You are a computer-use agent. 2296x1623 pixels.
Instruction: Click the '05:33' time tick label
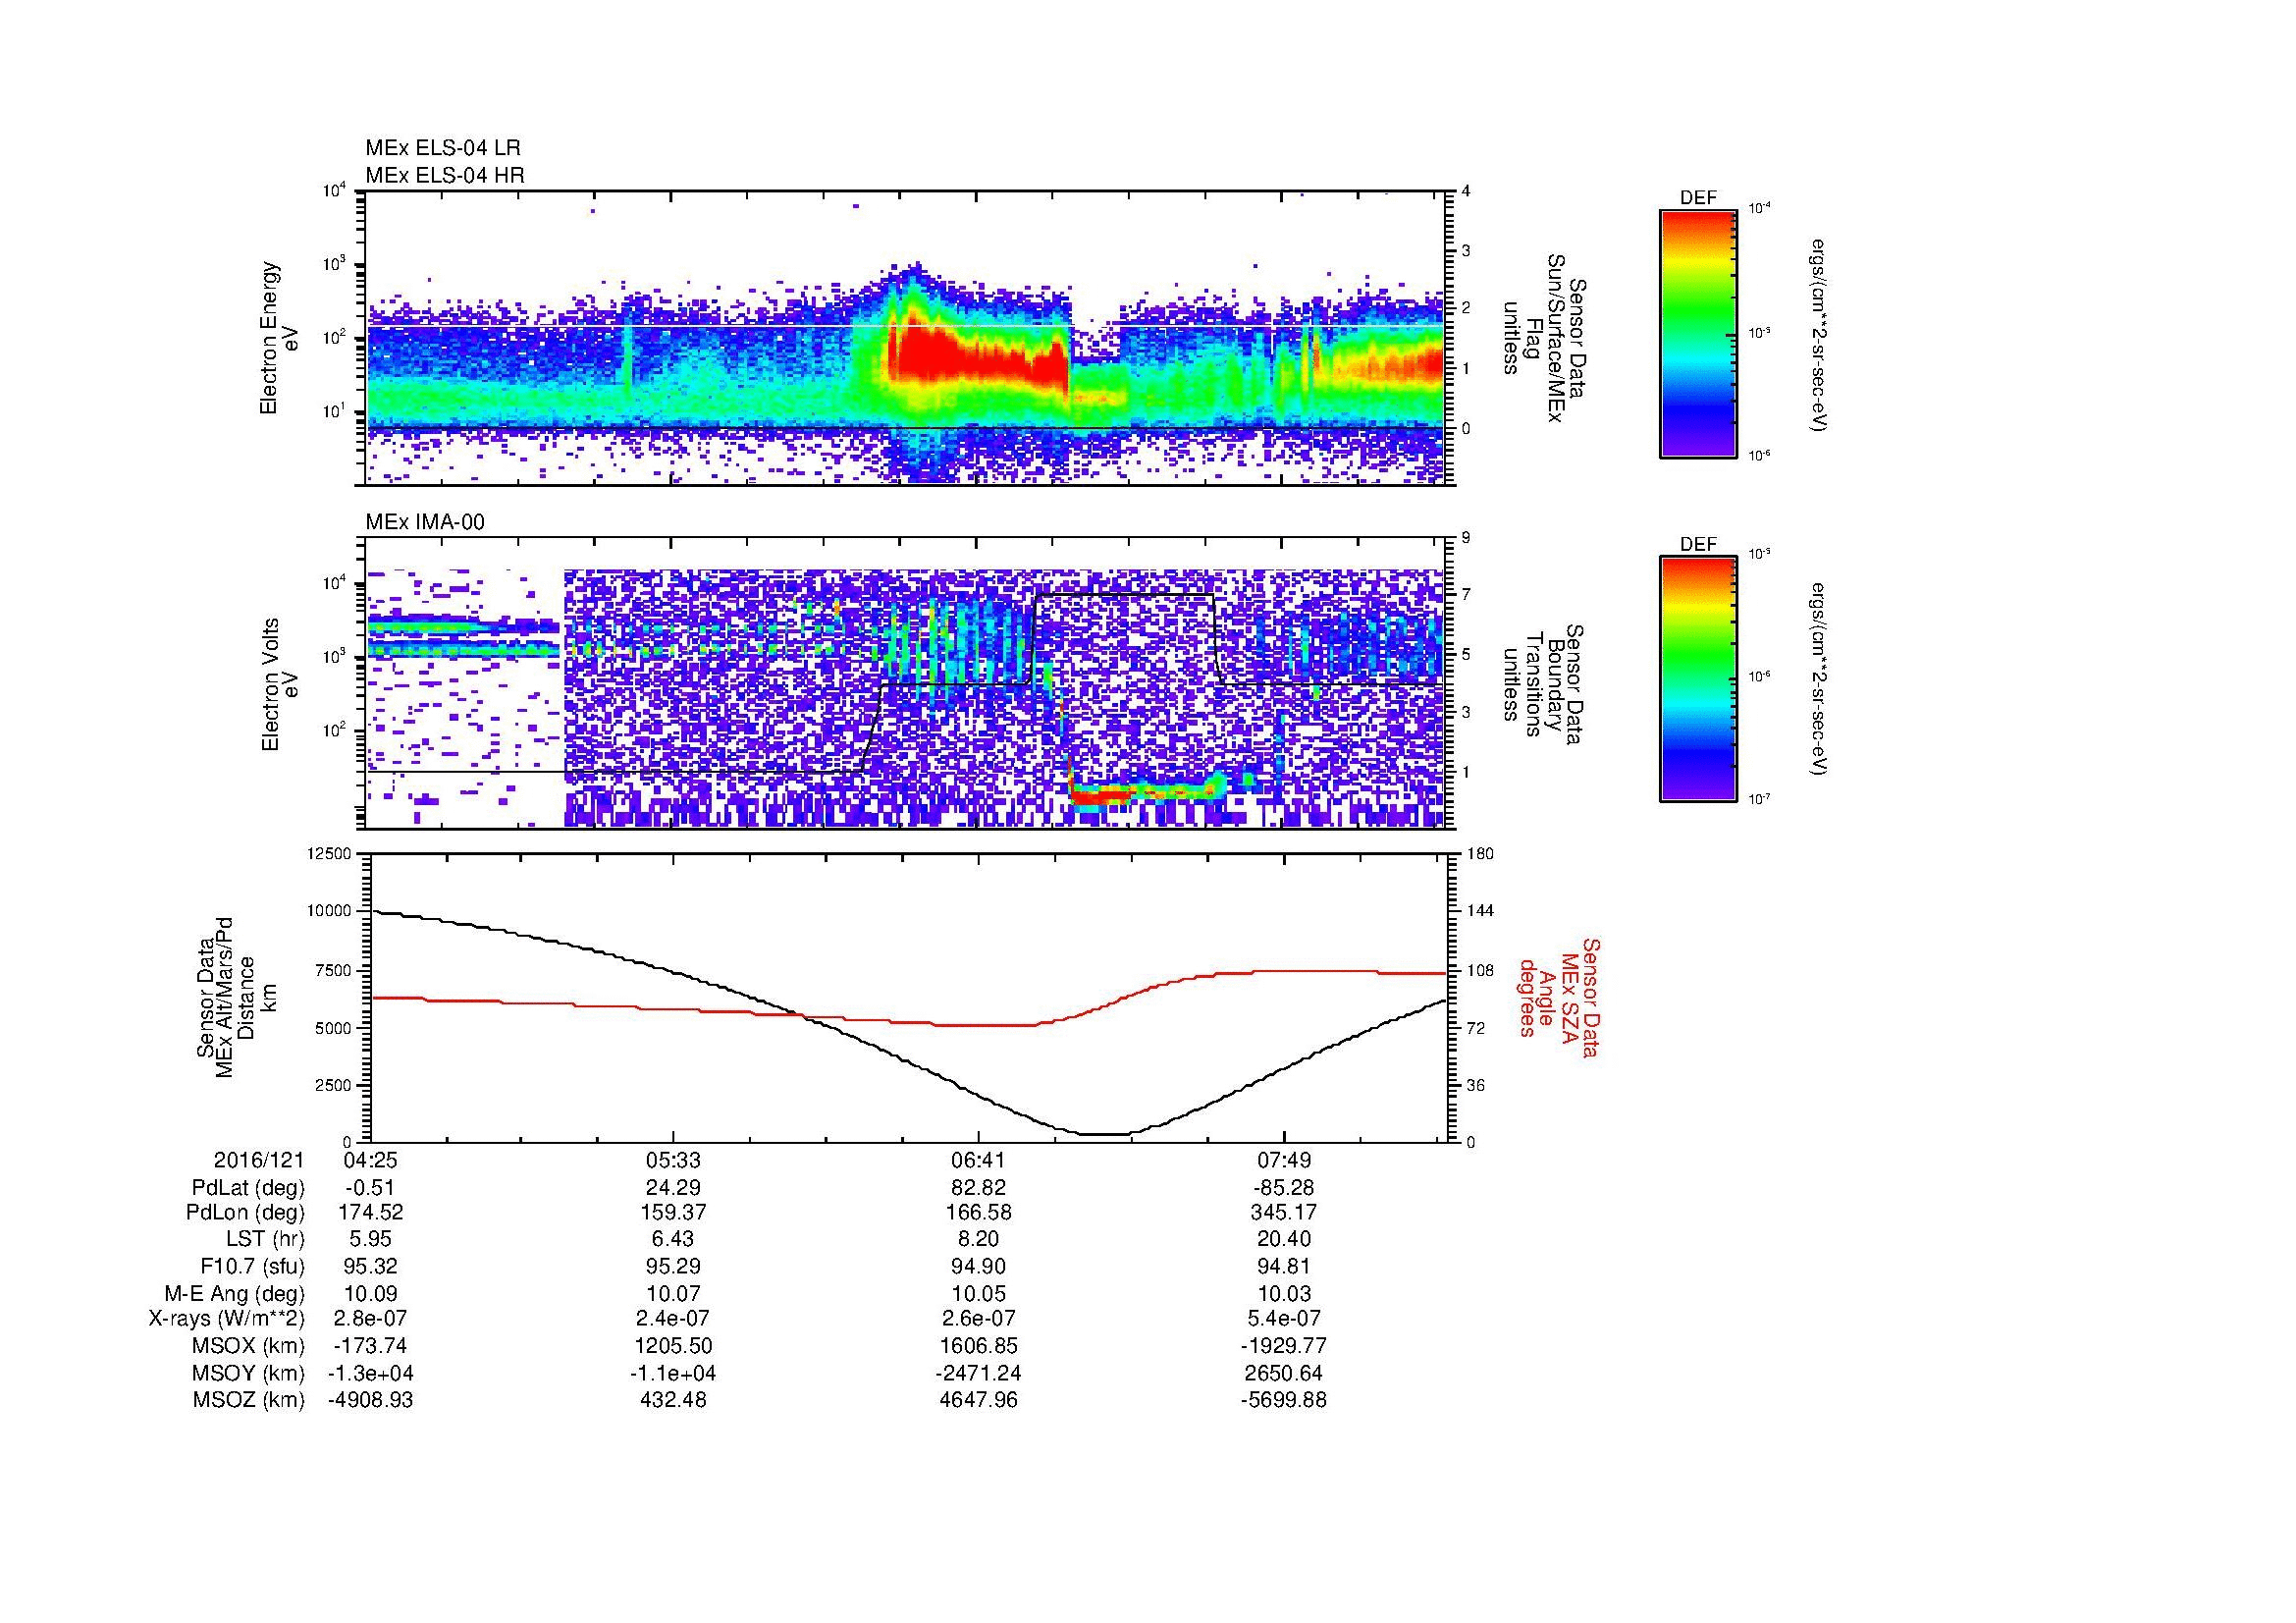pos(675,1160)
